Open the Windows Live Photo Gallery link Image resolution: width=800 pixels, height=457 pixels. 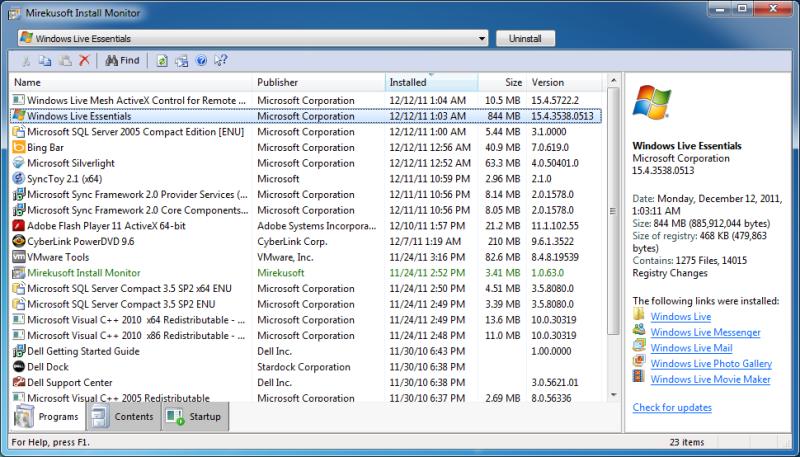click(711, 364)
